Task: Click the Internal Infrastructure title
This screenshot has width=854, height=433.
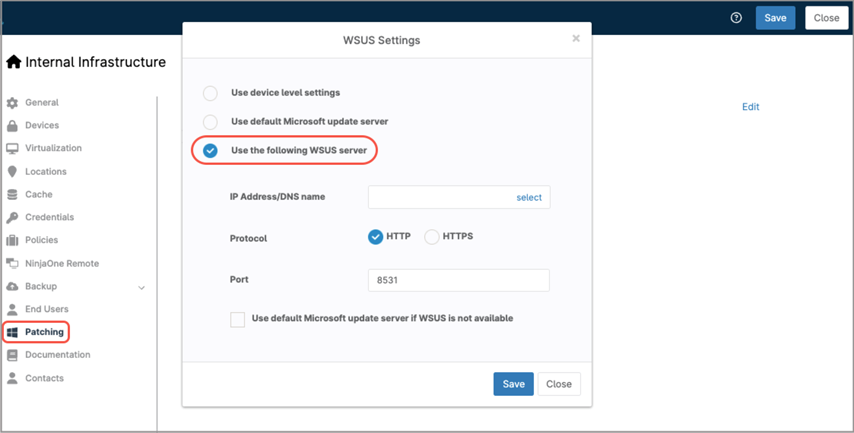Action: coord(96,62)
